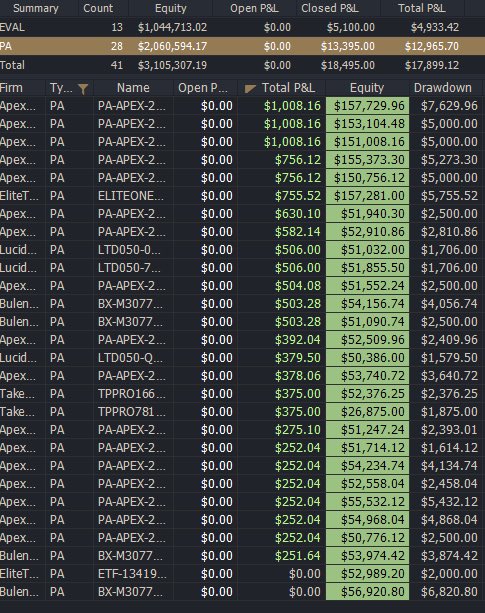This screenshot has width=485, height=613.
Task: Click the PA count value 28
Action: pyautogui.click(x=117, y=46)
